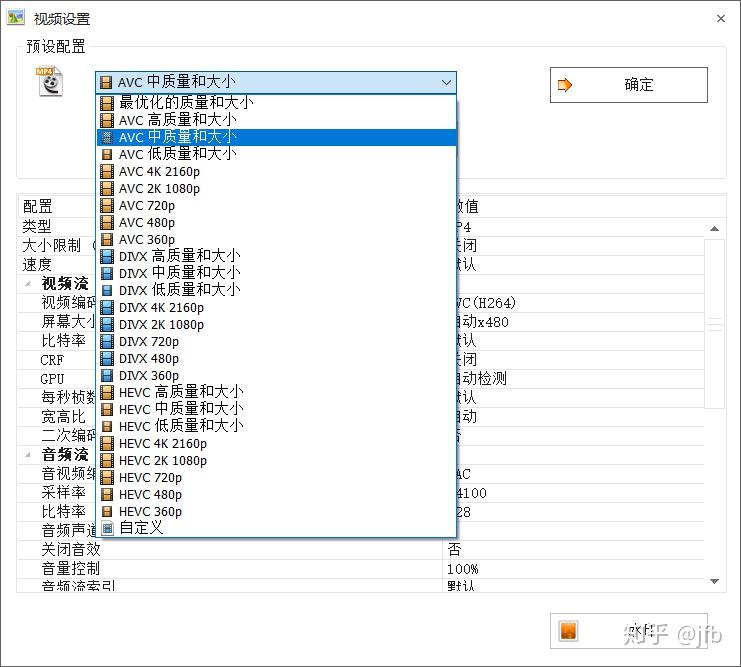Viewport: 741px width, 667px height.
Task: Choose DIVX 360p preset
Action: coord(276,375)
